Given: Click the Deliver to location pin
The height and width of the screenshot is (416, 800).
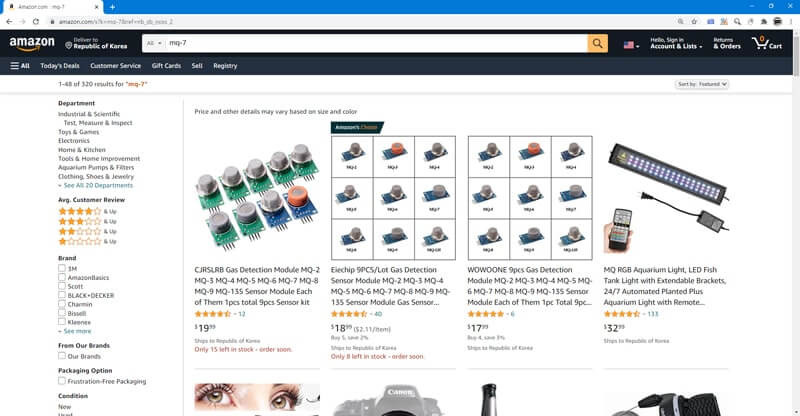Looking at the screenshot, I should (68, 45).
